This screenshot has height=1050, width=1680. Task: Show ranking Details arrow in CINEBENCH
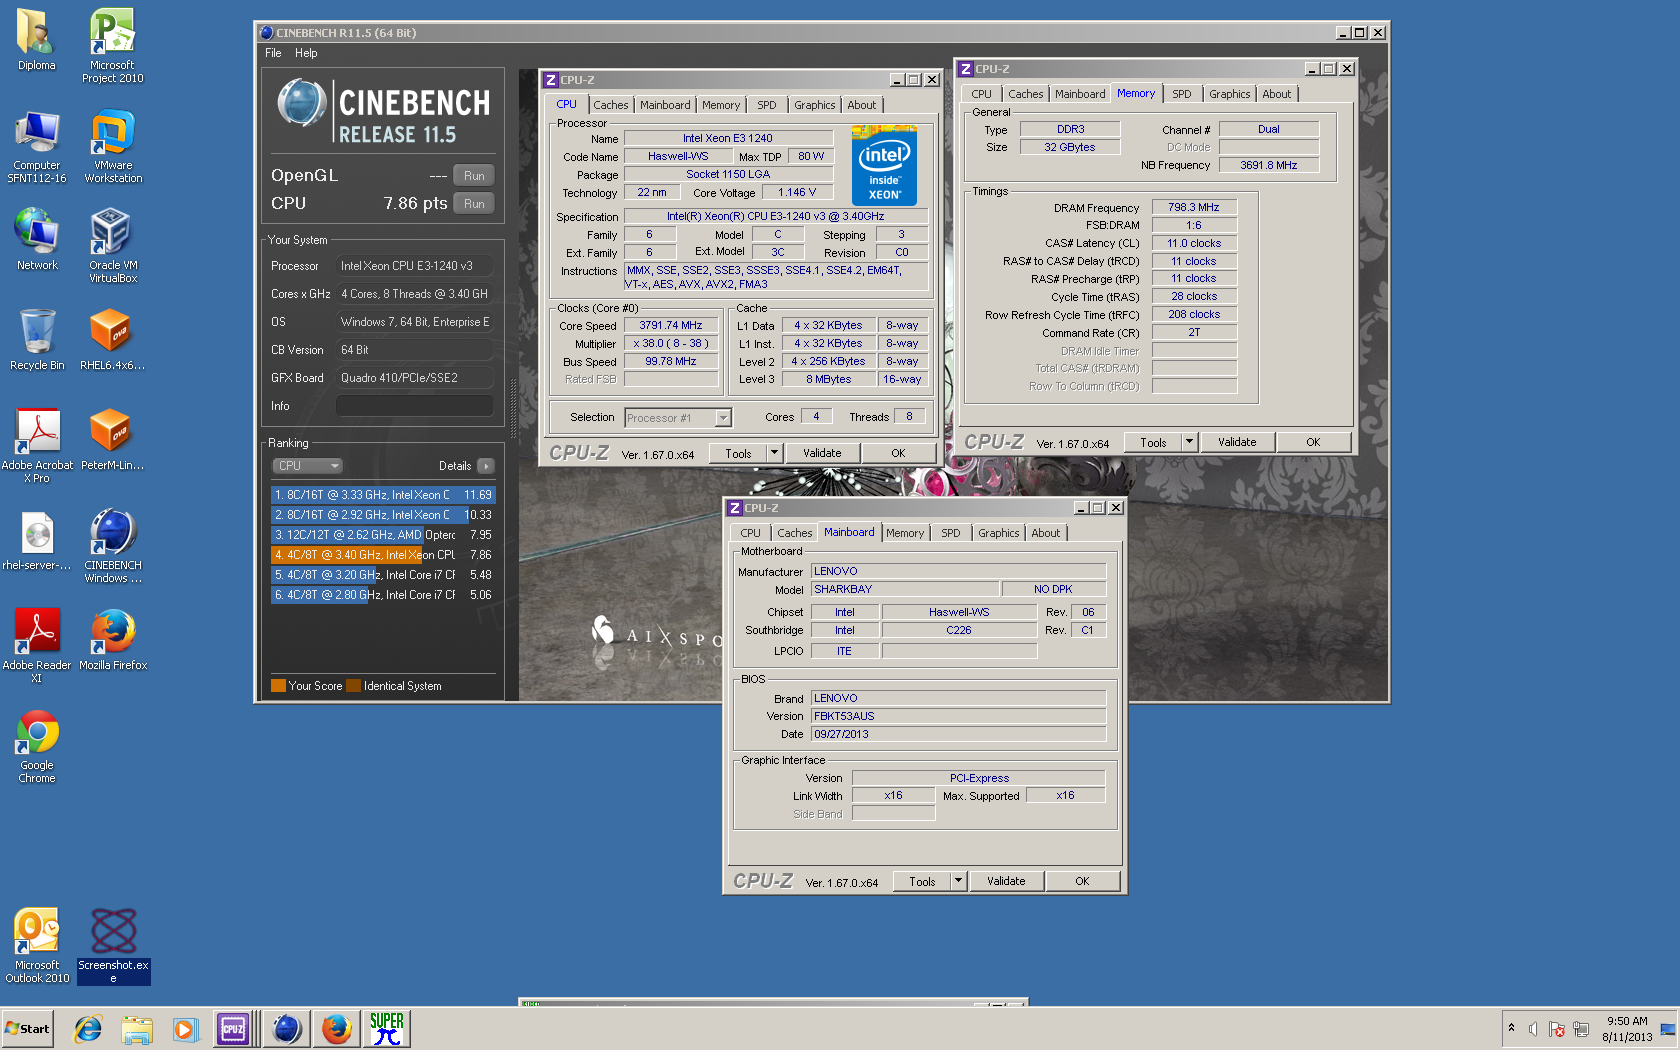(486, 466)
